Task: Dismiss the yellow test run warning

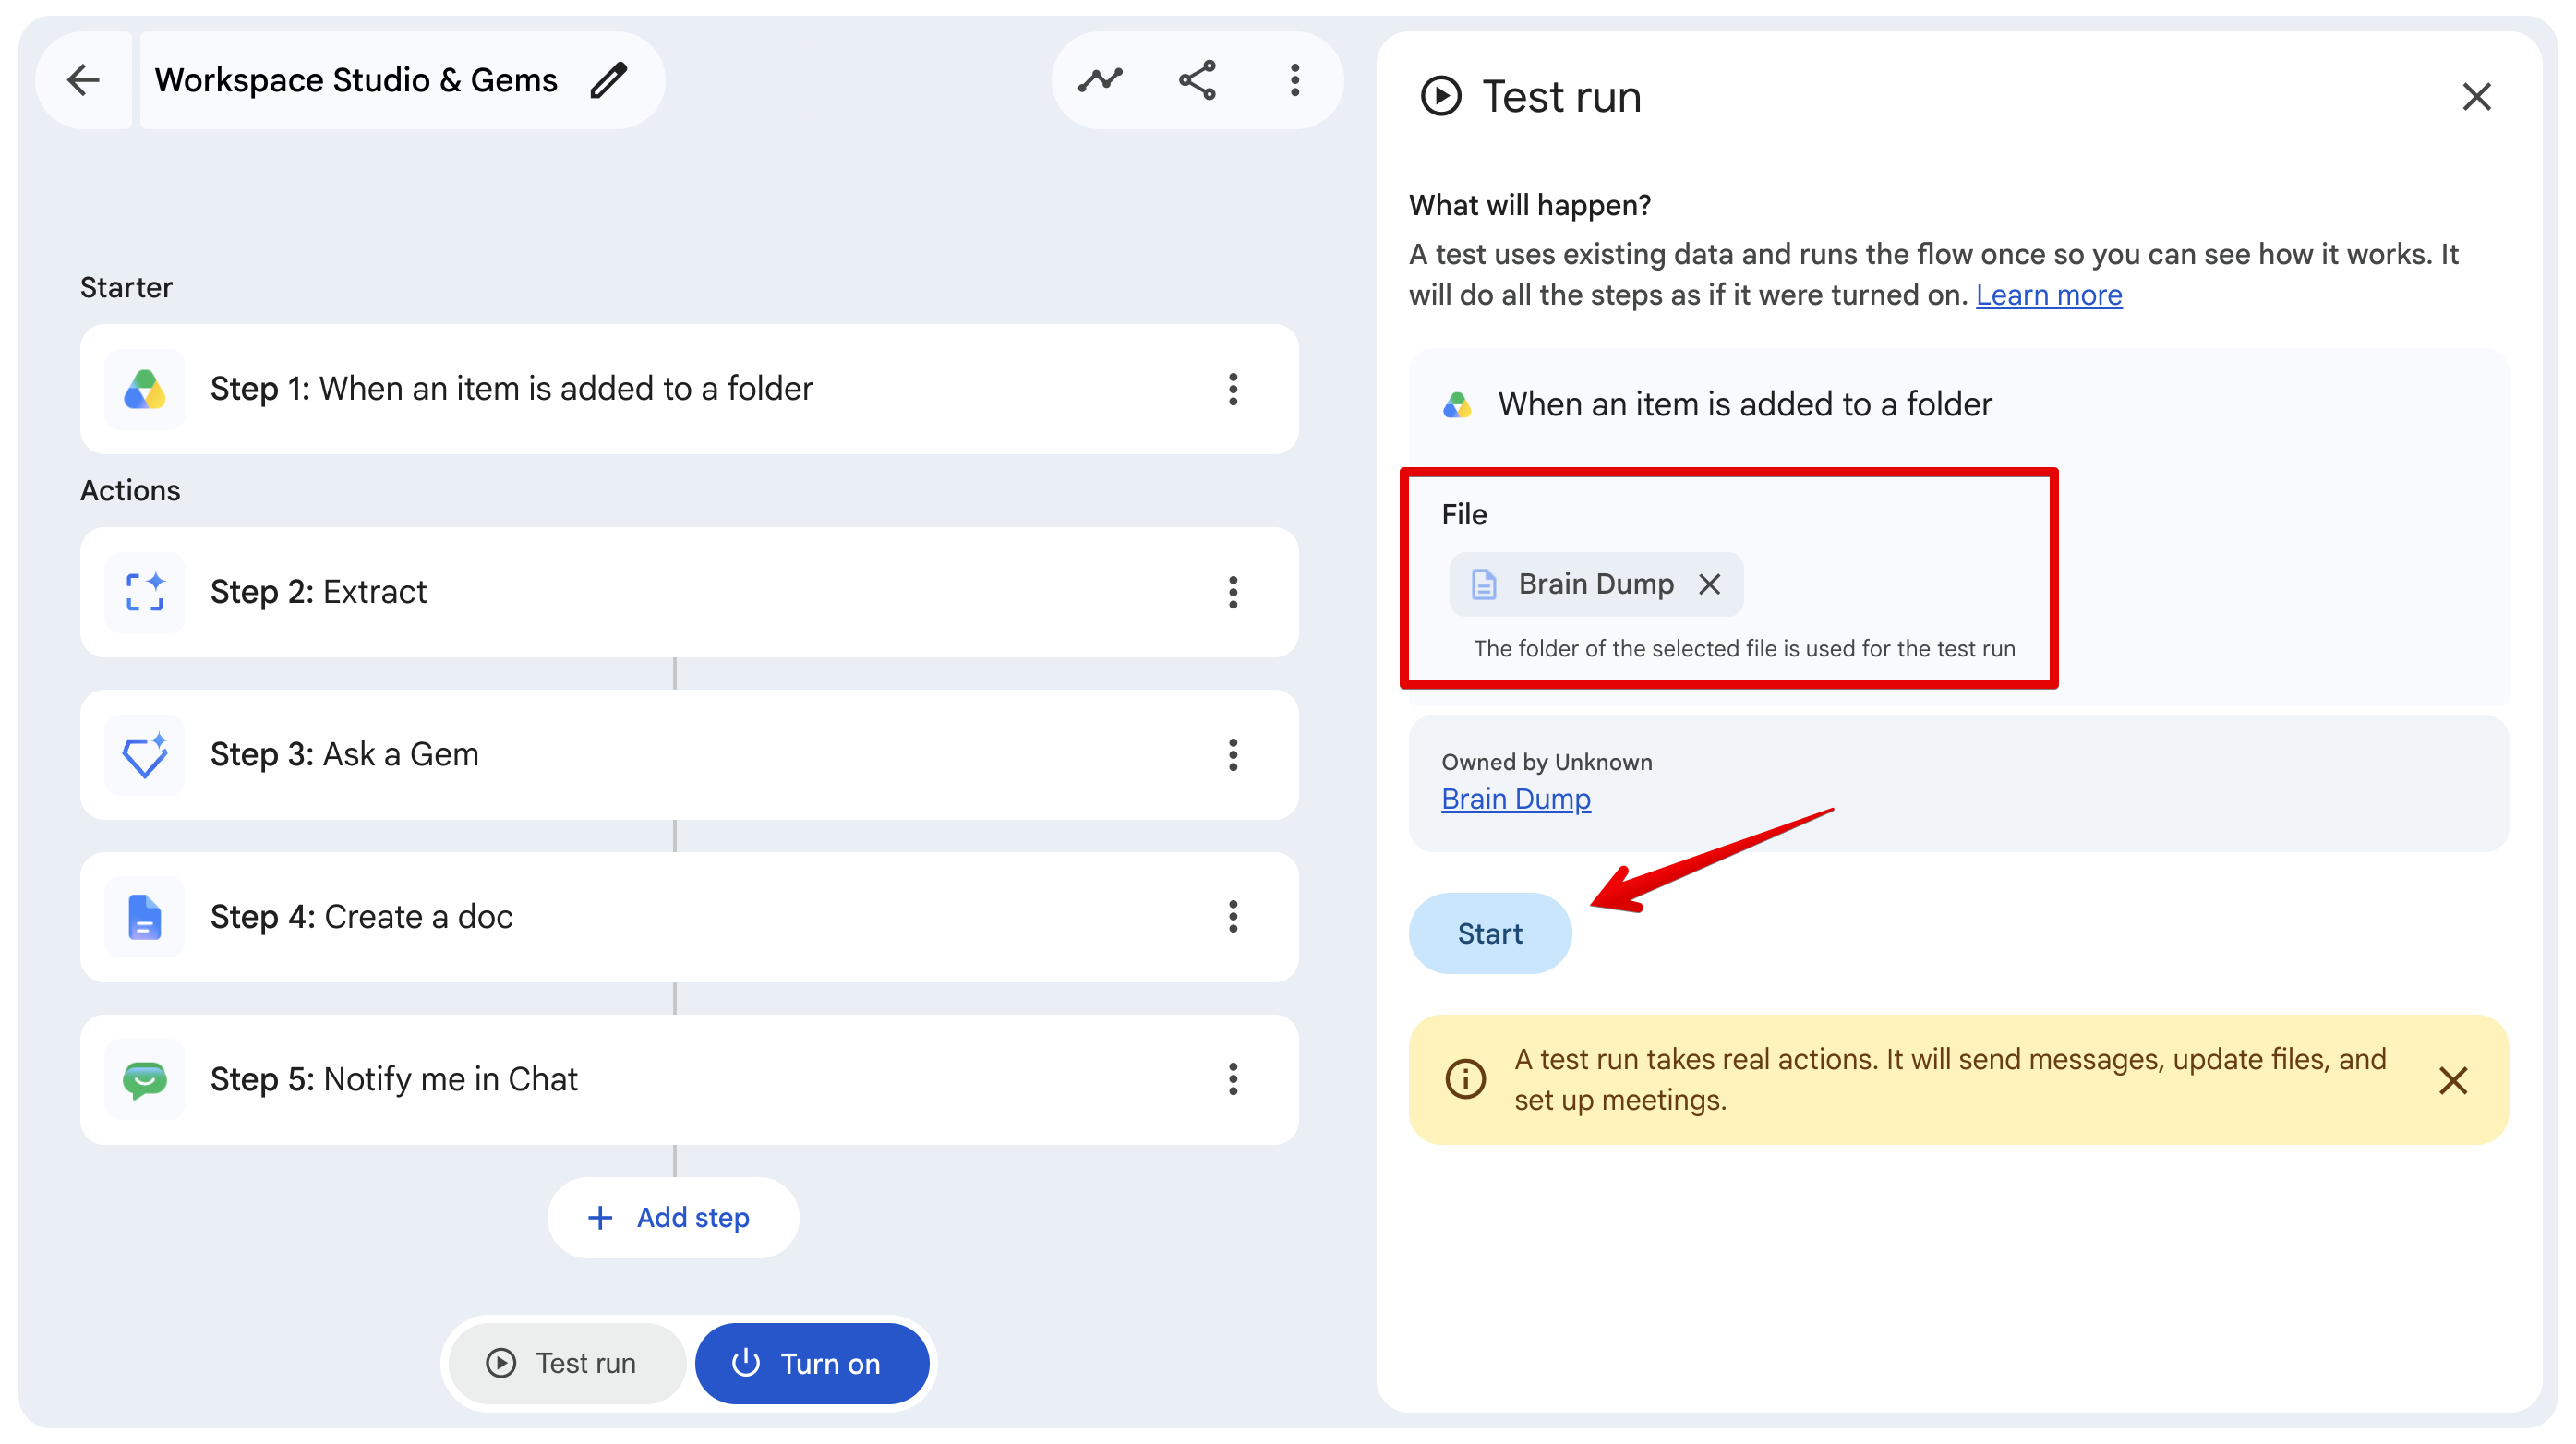Action: click(2453, 1080)
